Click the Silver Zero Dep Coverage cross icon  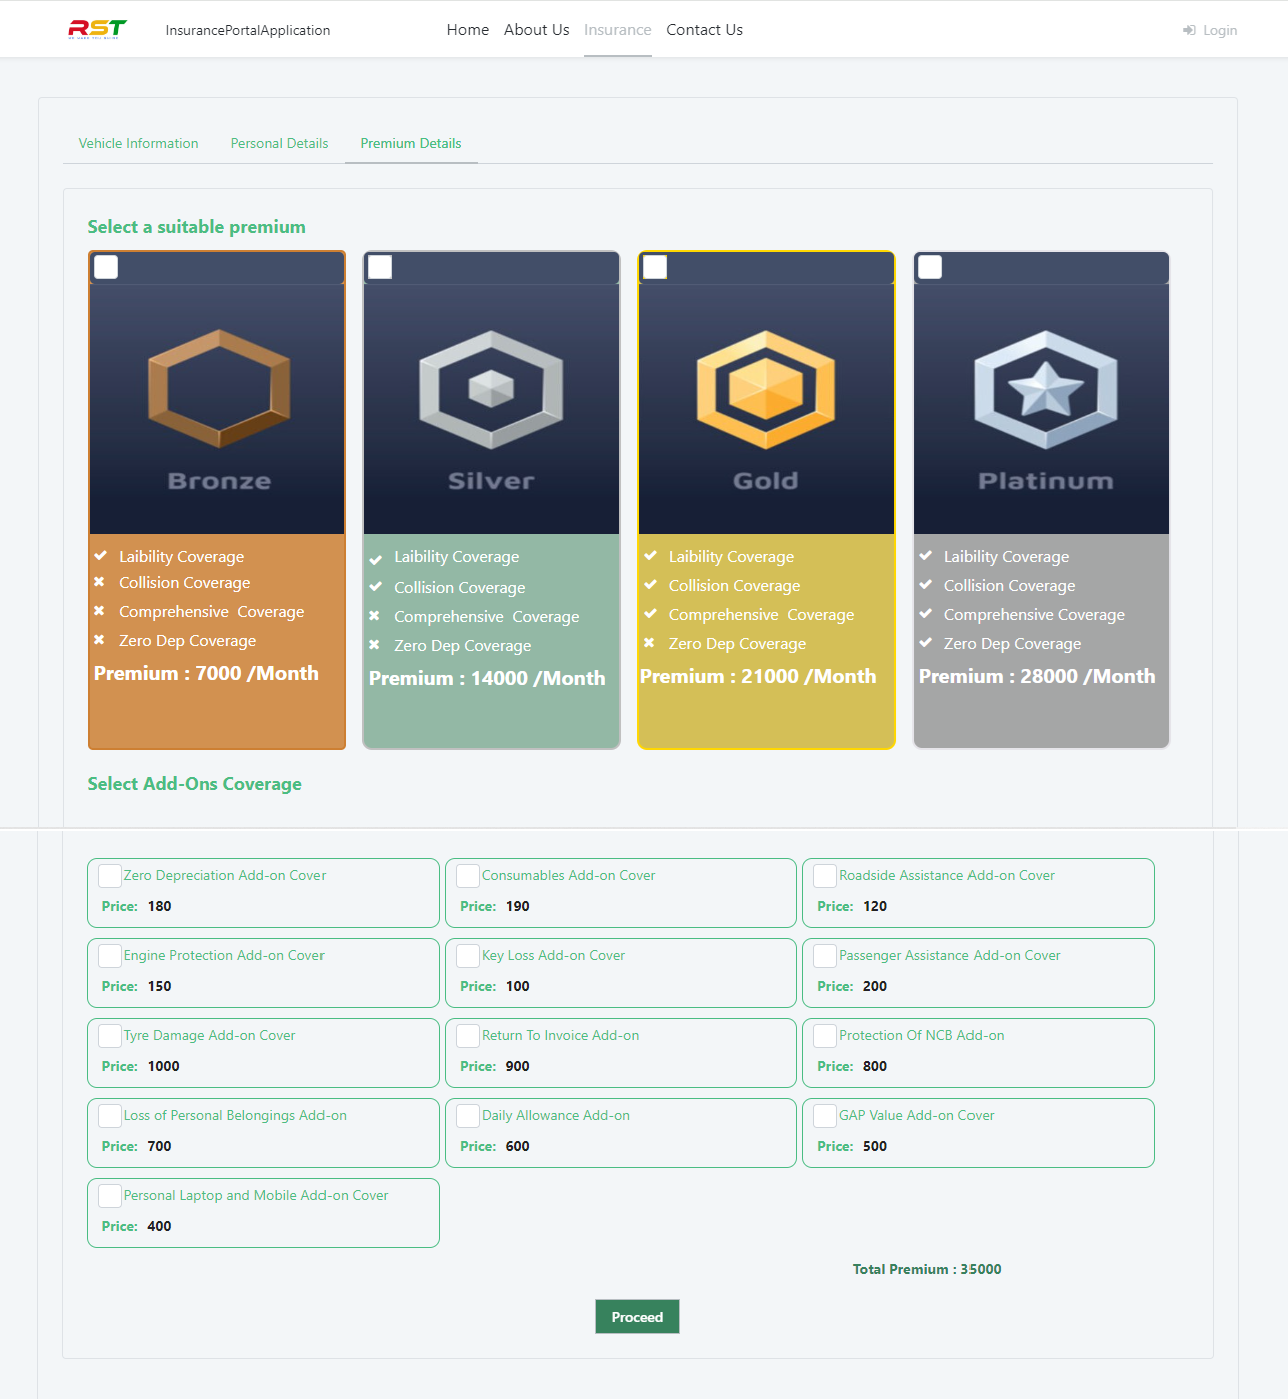[374, 645]
